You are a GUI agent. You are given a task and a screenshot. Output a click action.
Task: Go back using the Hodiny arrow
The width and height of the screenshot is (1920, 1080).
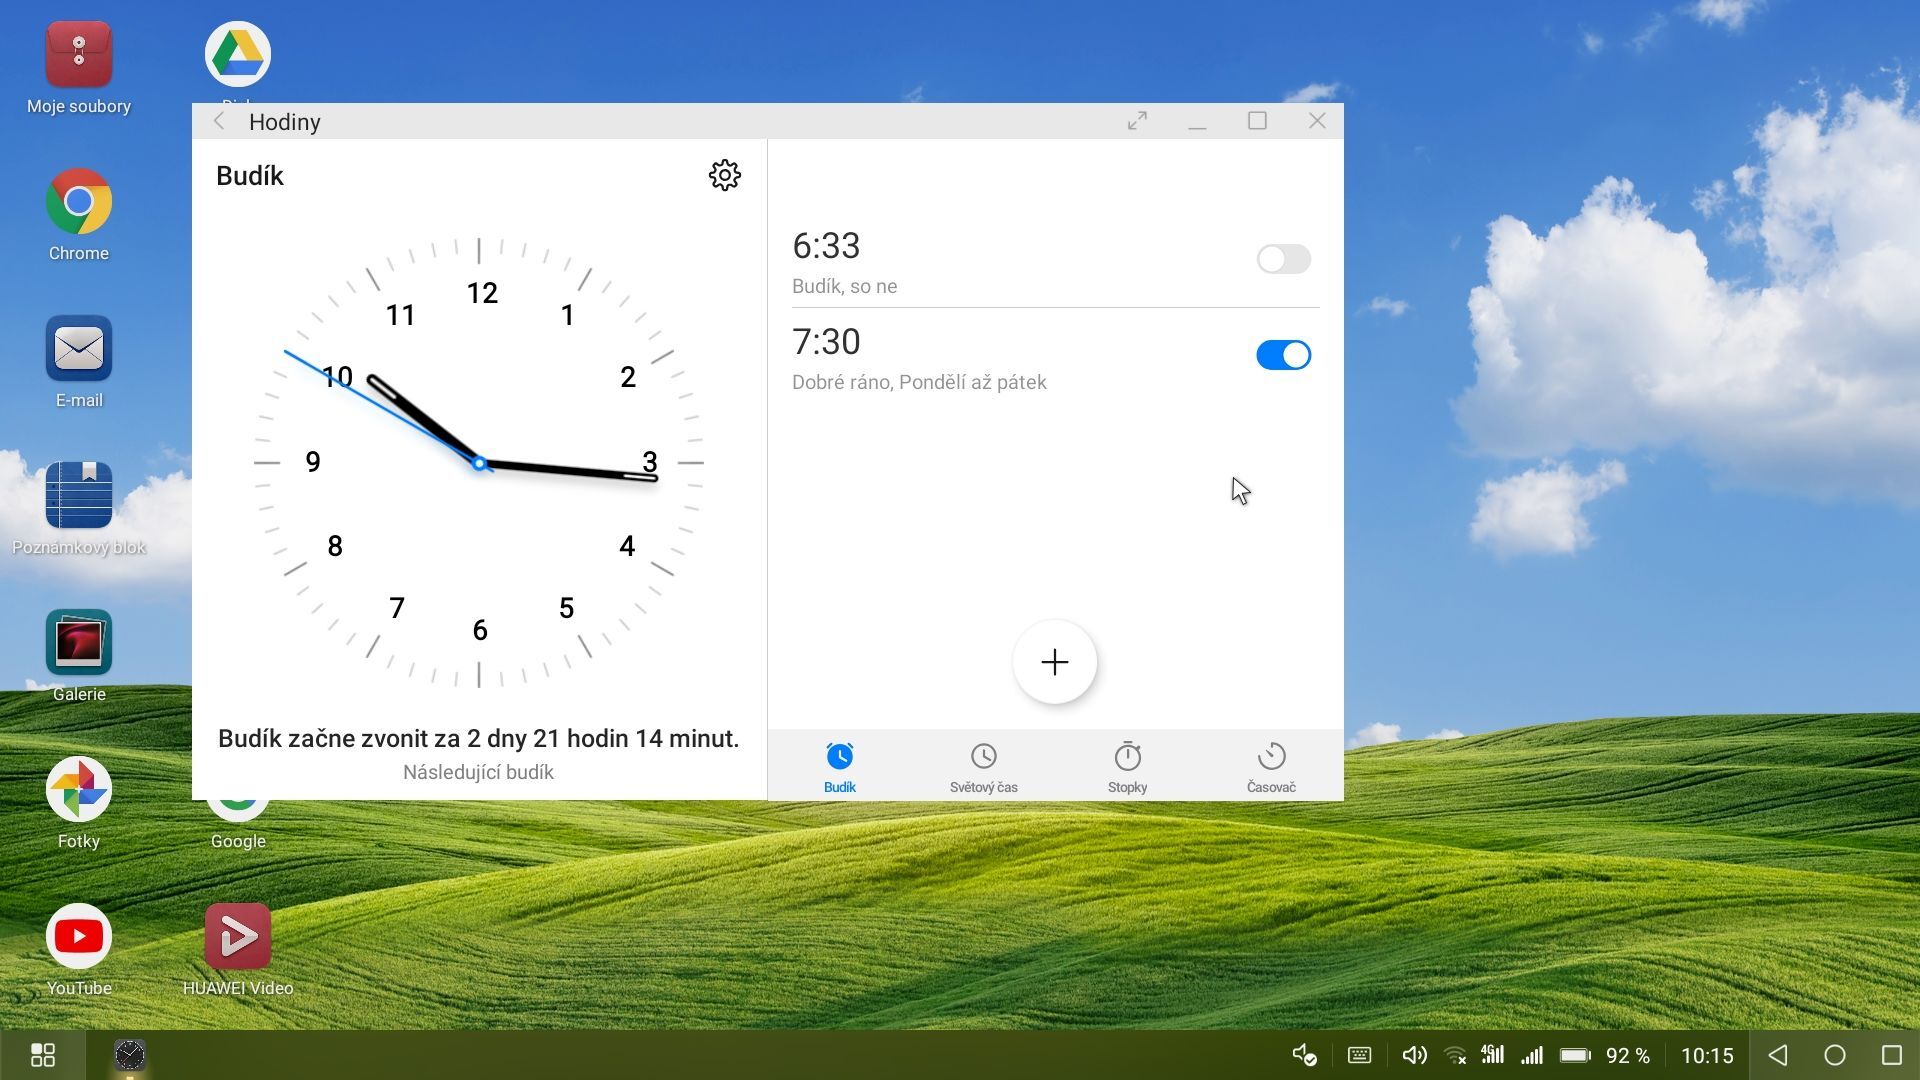[x=219, y=121]
